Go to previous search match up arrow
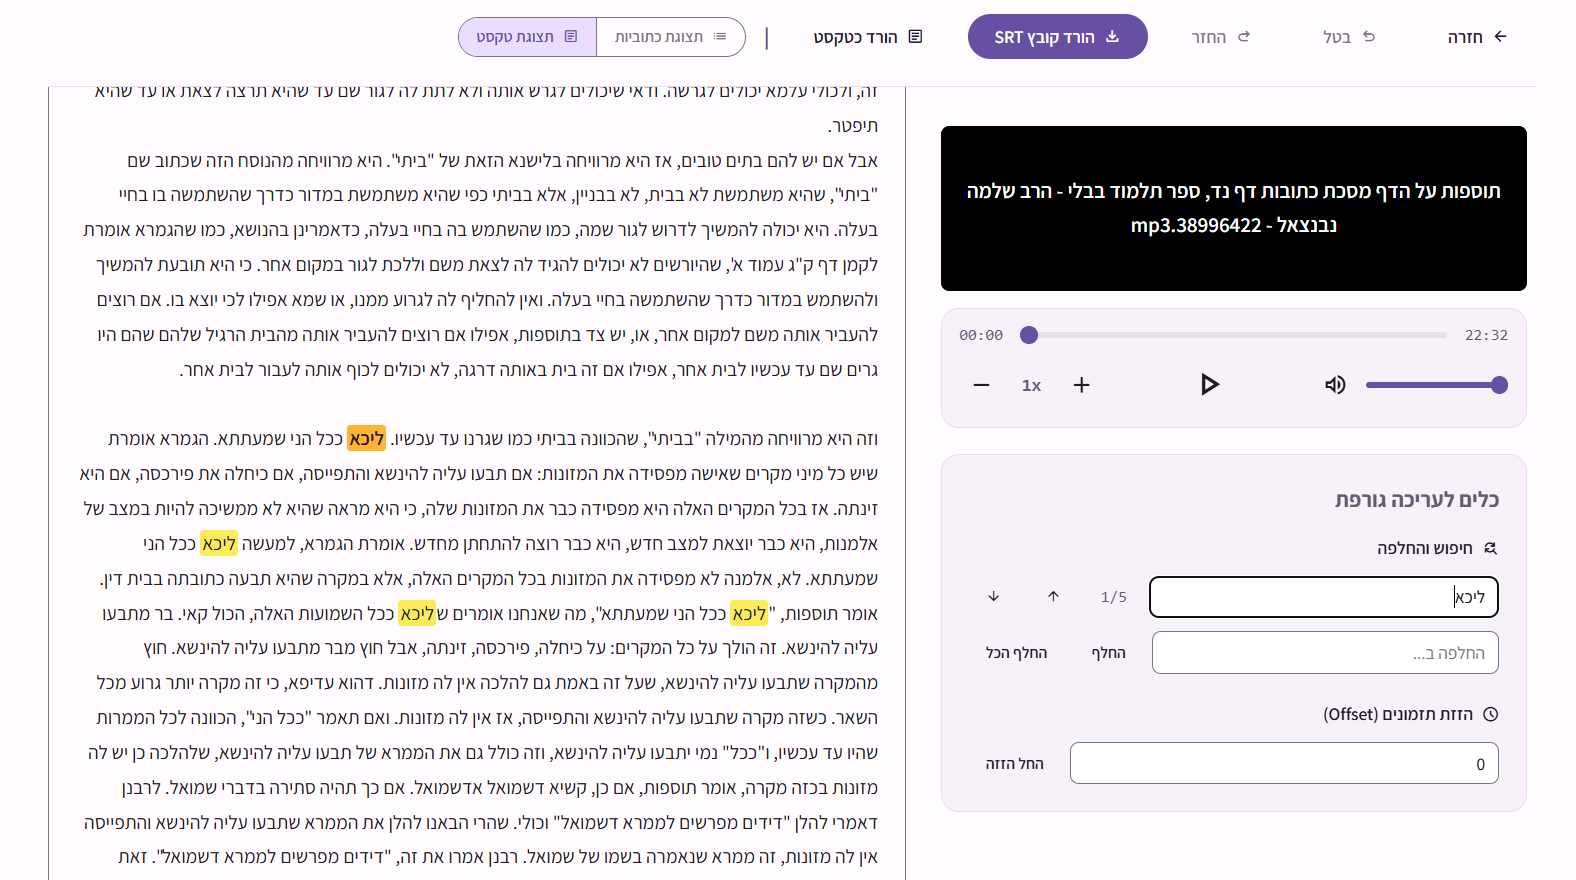The width and height of the screenshot is (1576, 880). [1053, 597]
